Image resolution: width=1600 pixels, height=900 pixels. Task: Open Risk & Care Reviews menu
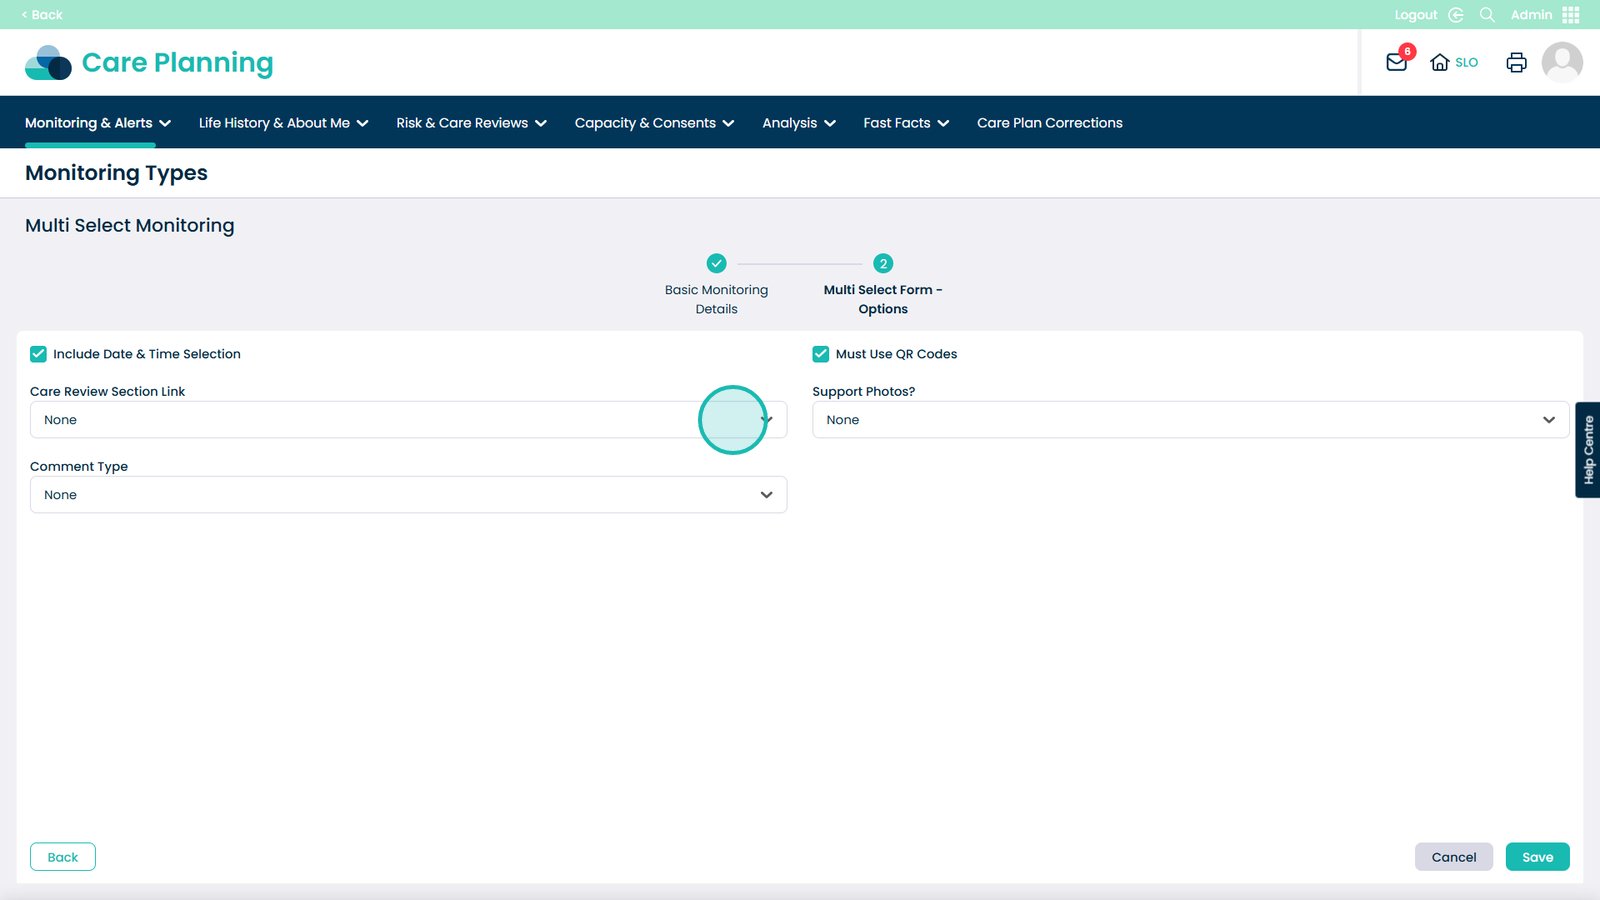pyautogui.click(x=471, y=123)
